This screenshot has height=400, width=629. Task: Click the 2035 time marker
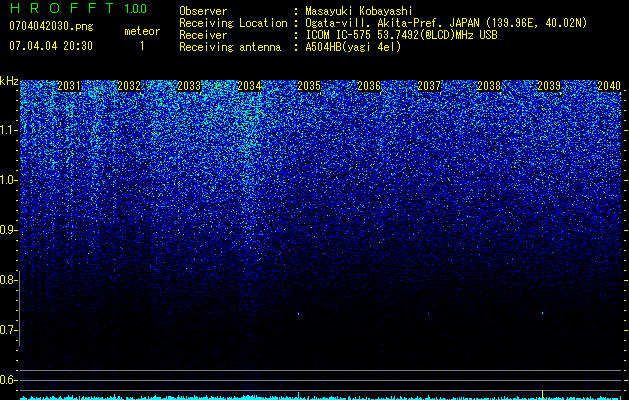coord(309,86)
